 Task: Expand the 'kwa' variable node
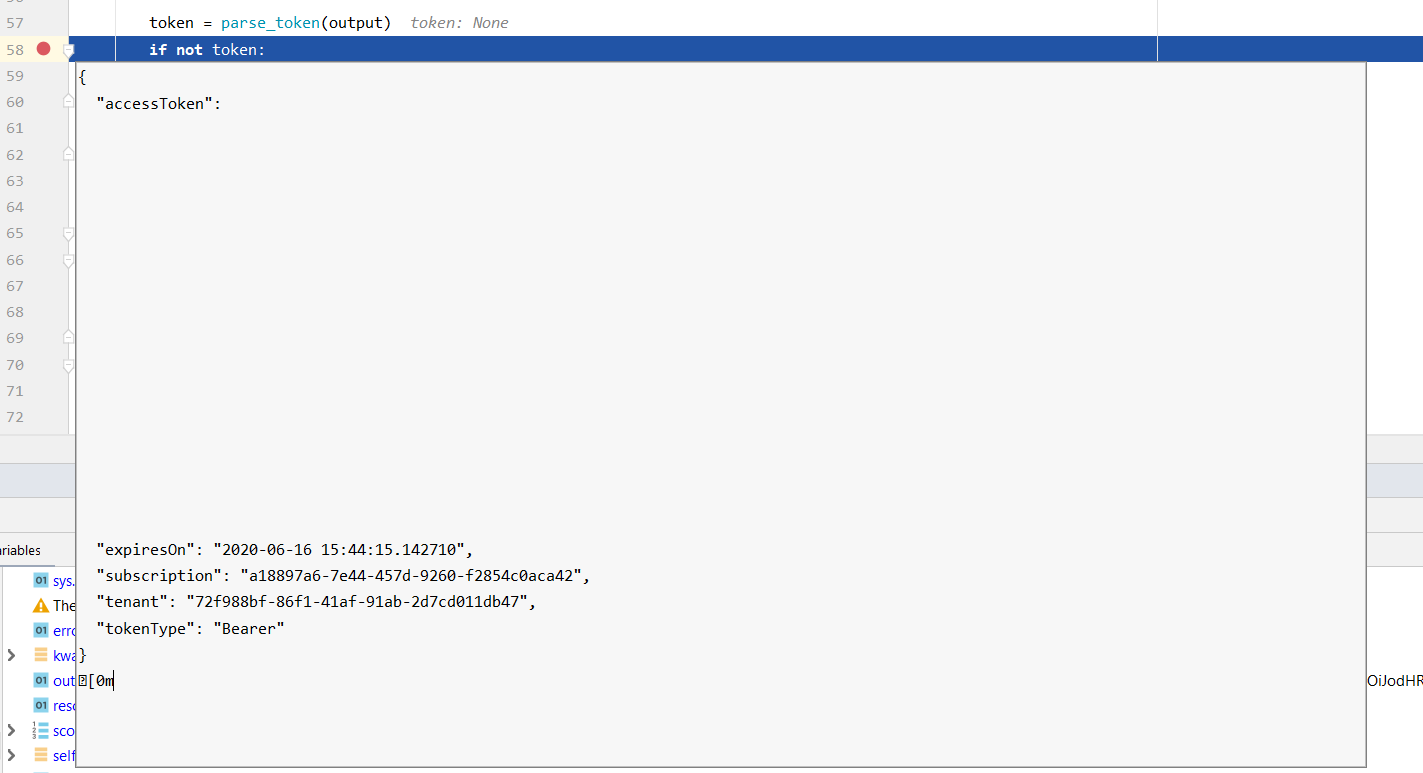tap(12, 655)
